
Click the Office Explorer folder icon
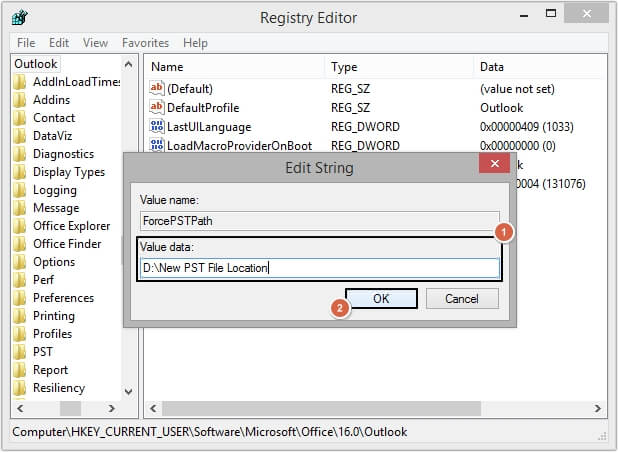click(x=19, y=226)
